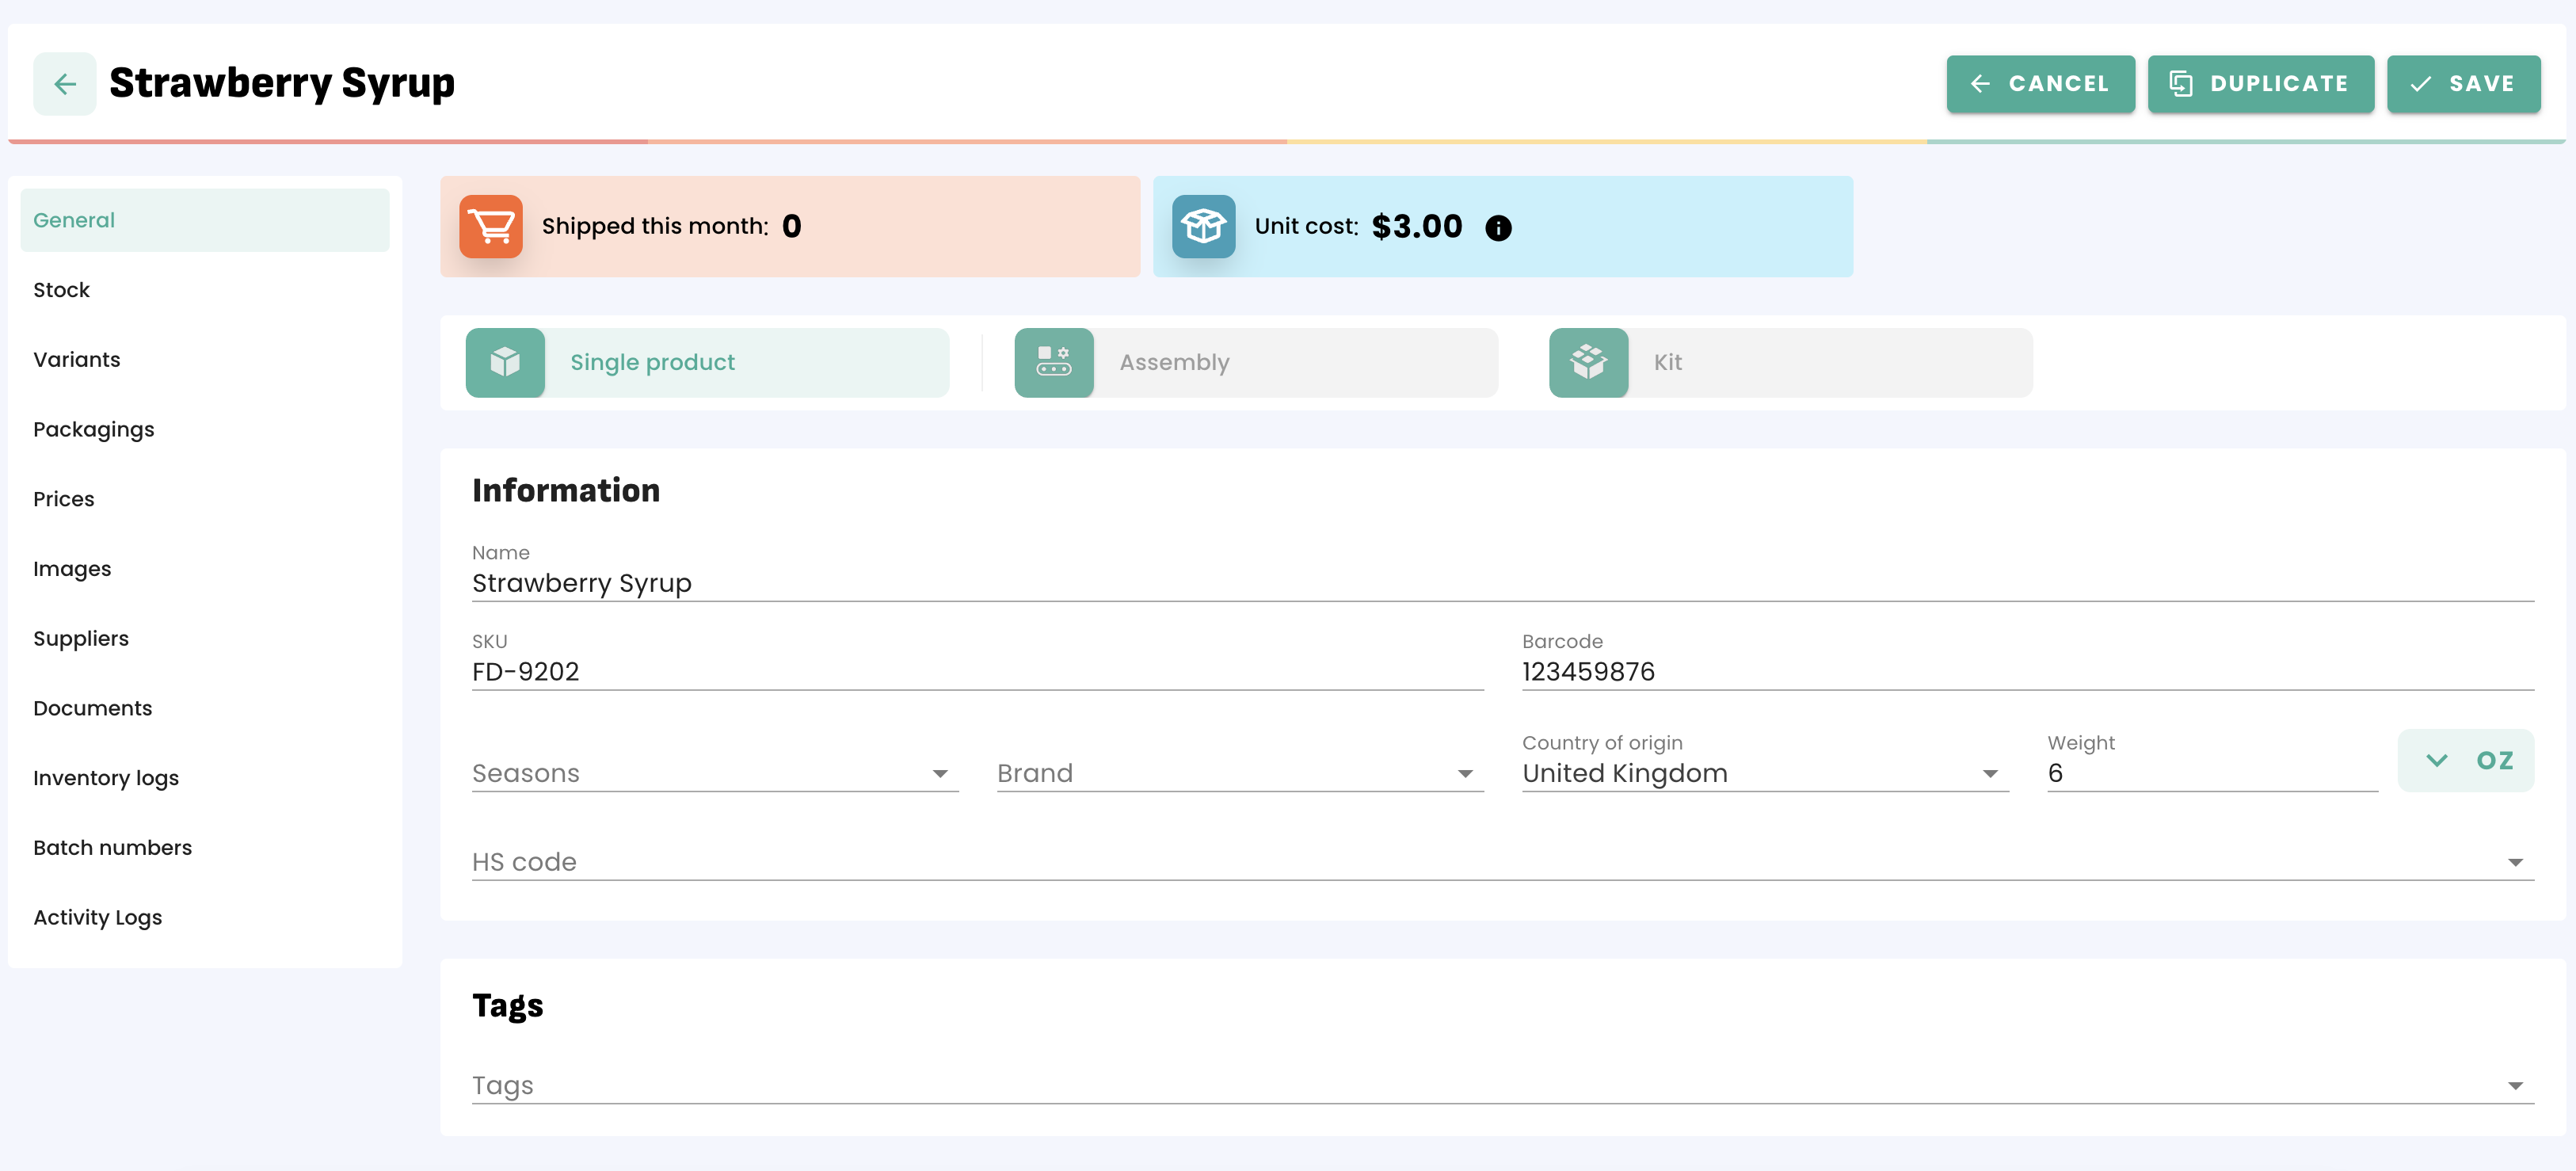2576x1171 pixels.
Task: Click the orange shopping cart icon
Action: 491,227
